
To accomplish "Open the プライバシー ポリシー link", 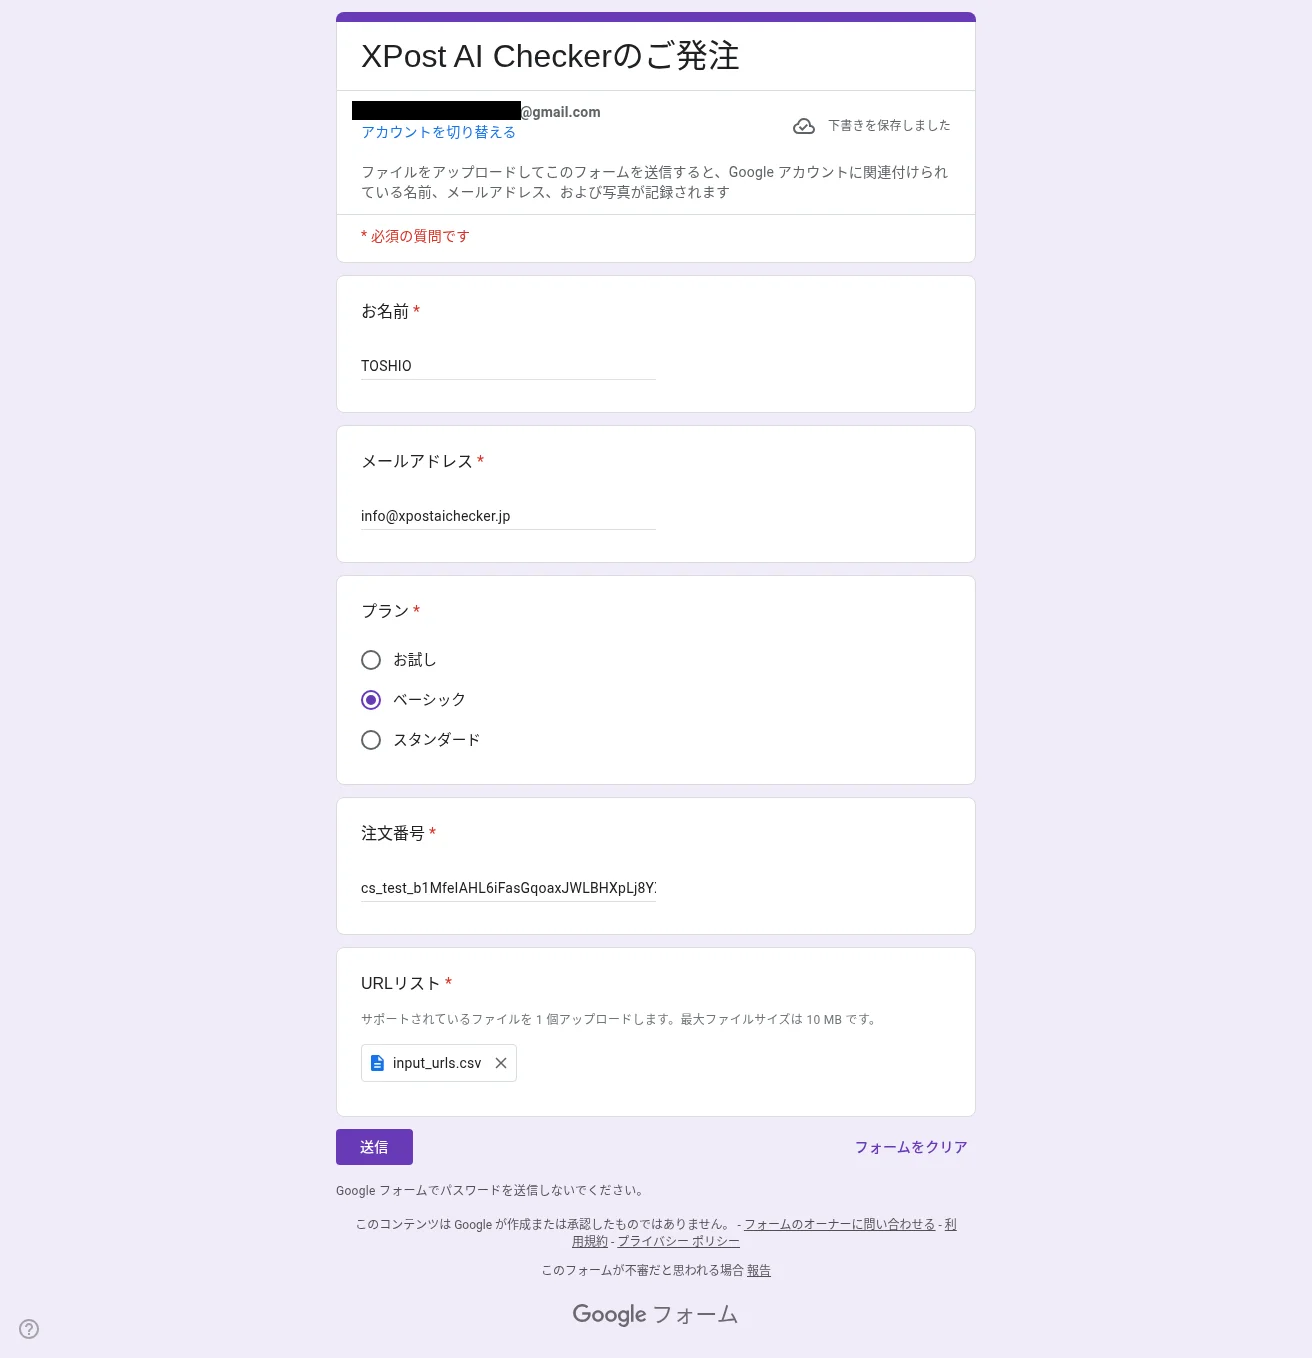I will (x=678, y=1241).
